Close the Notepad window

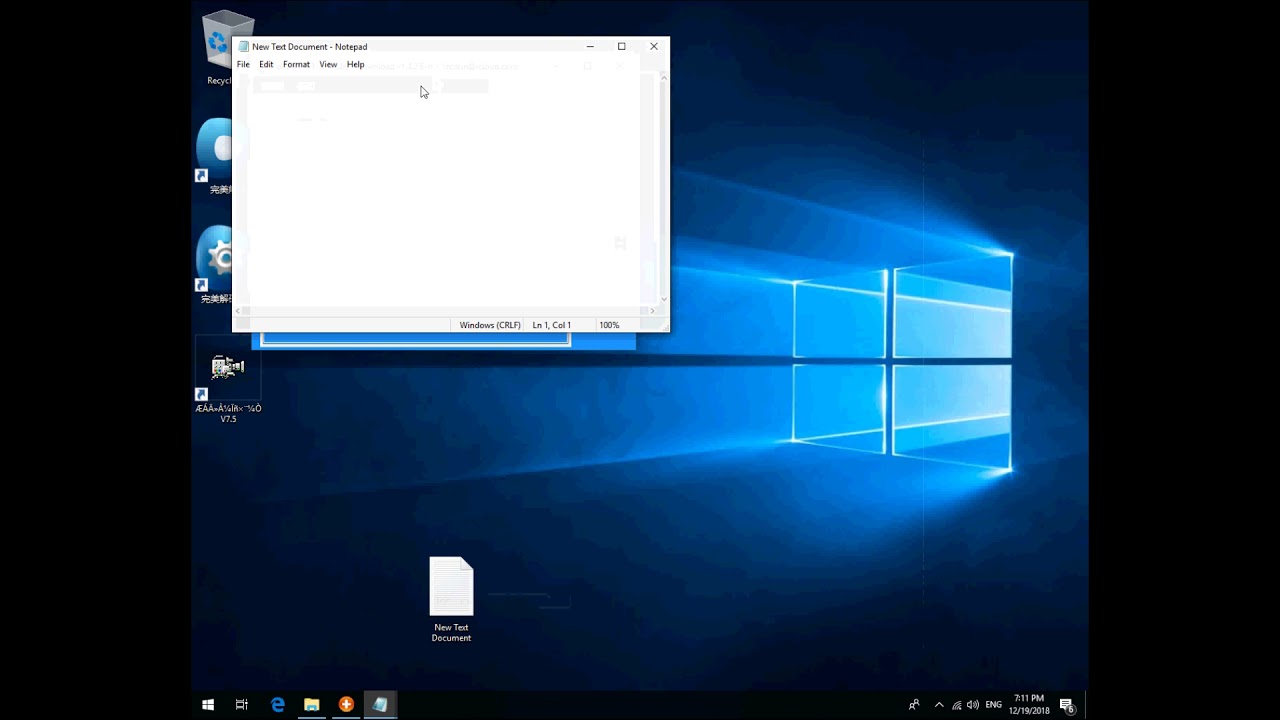(x=654, y=46)
